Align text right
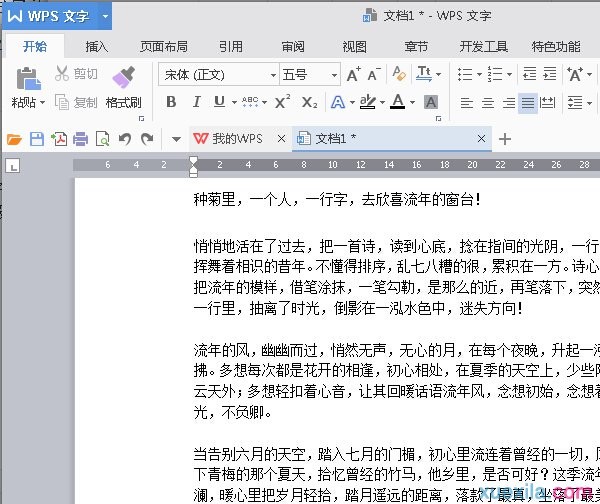This screenshot has height=504, width=600. [x=508, y=103]
